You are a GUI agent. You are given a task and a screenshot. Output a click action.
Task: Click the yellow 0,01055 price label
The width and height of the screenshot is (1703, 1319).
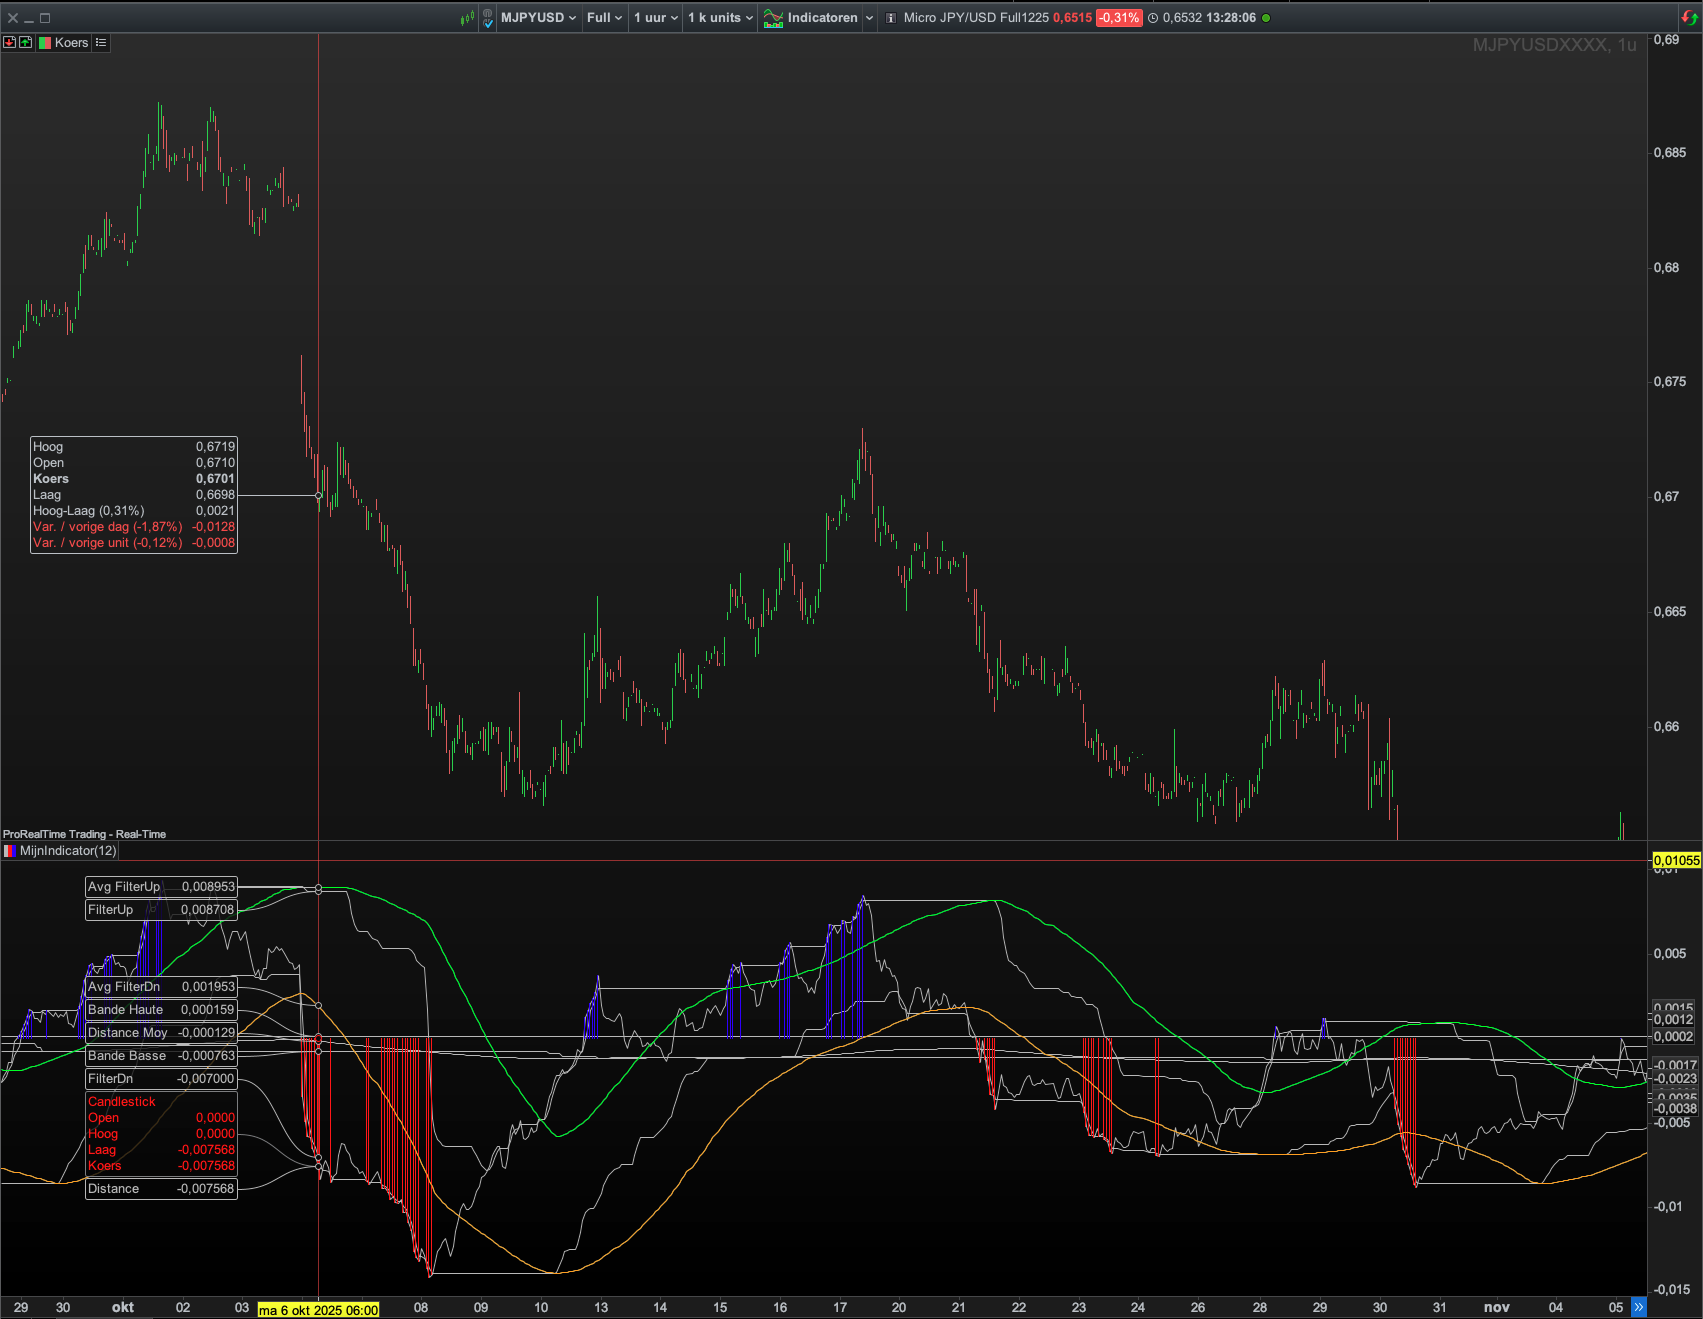click(x=1676, y=860)
